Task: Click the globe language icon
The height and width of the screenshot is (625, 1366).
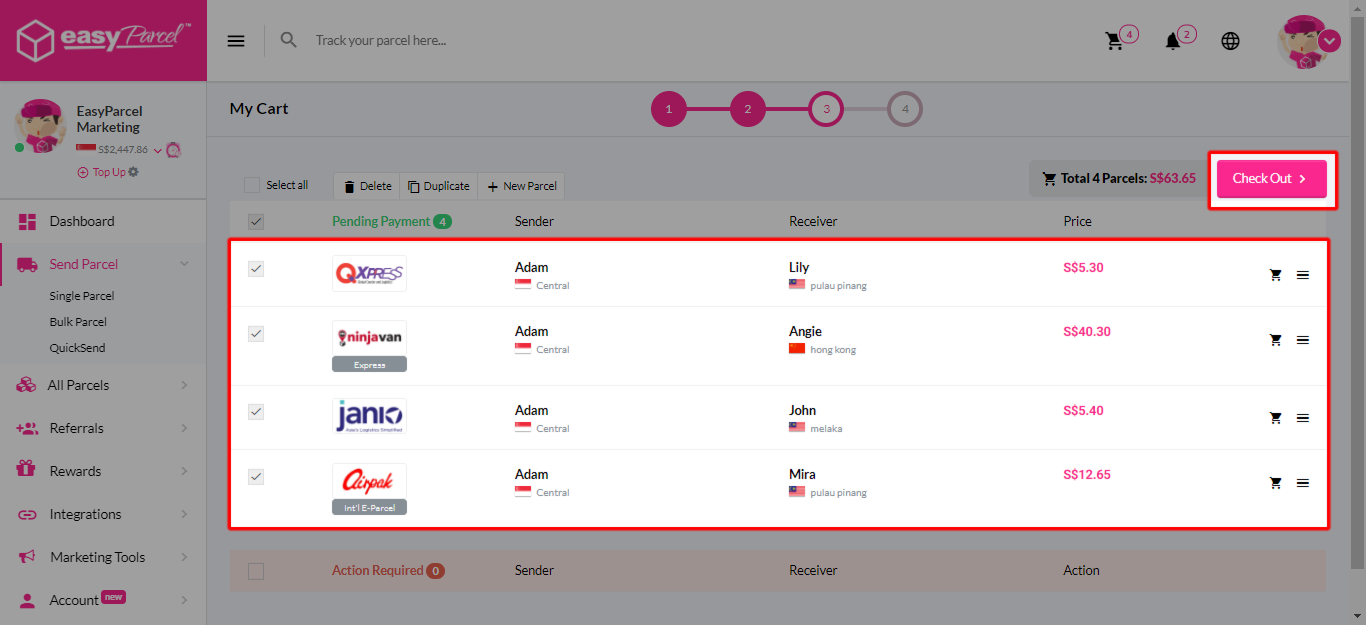Action: 1231,41
